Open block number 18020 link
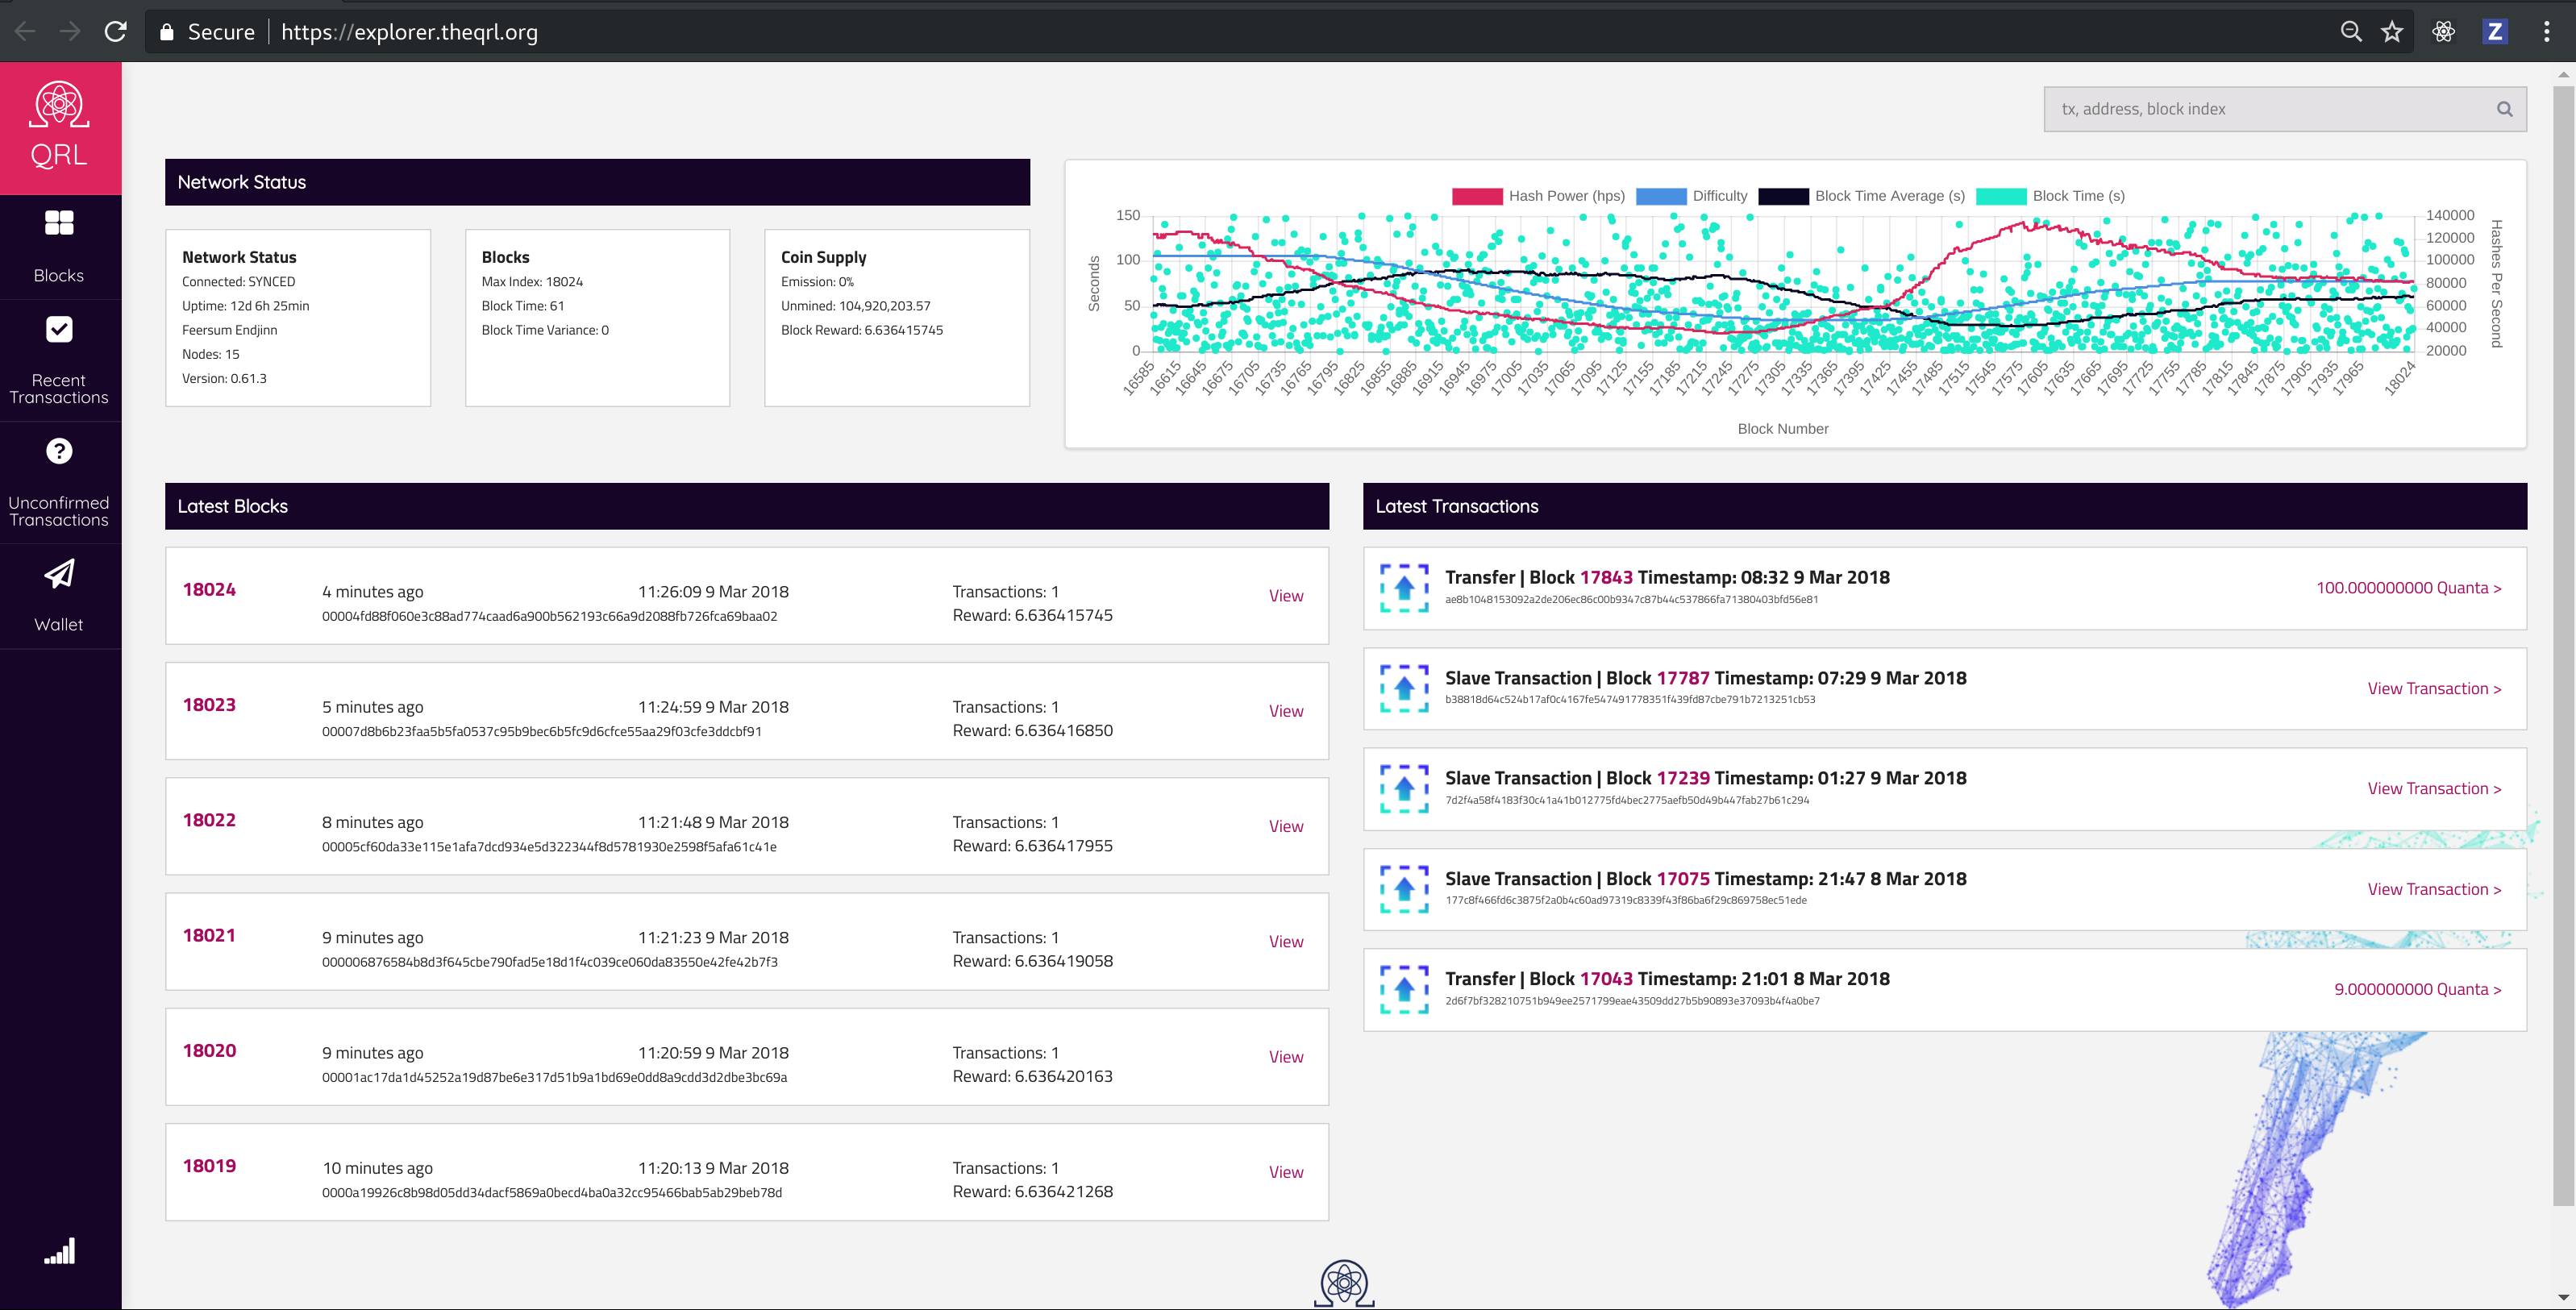The height and width of the screenshot is (1310, 2576). coord(209,1050)
